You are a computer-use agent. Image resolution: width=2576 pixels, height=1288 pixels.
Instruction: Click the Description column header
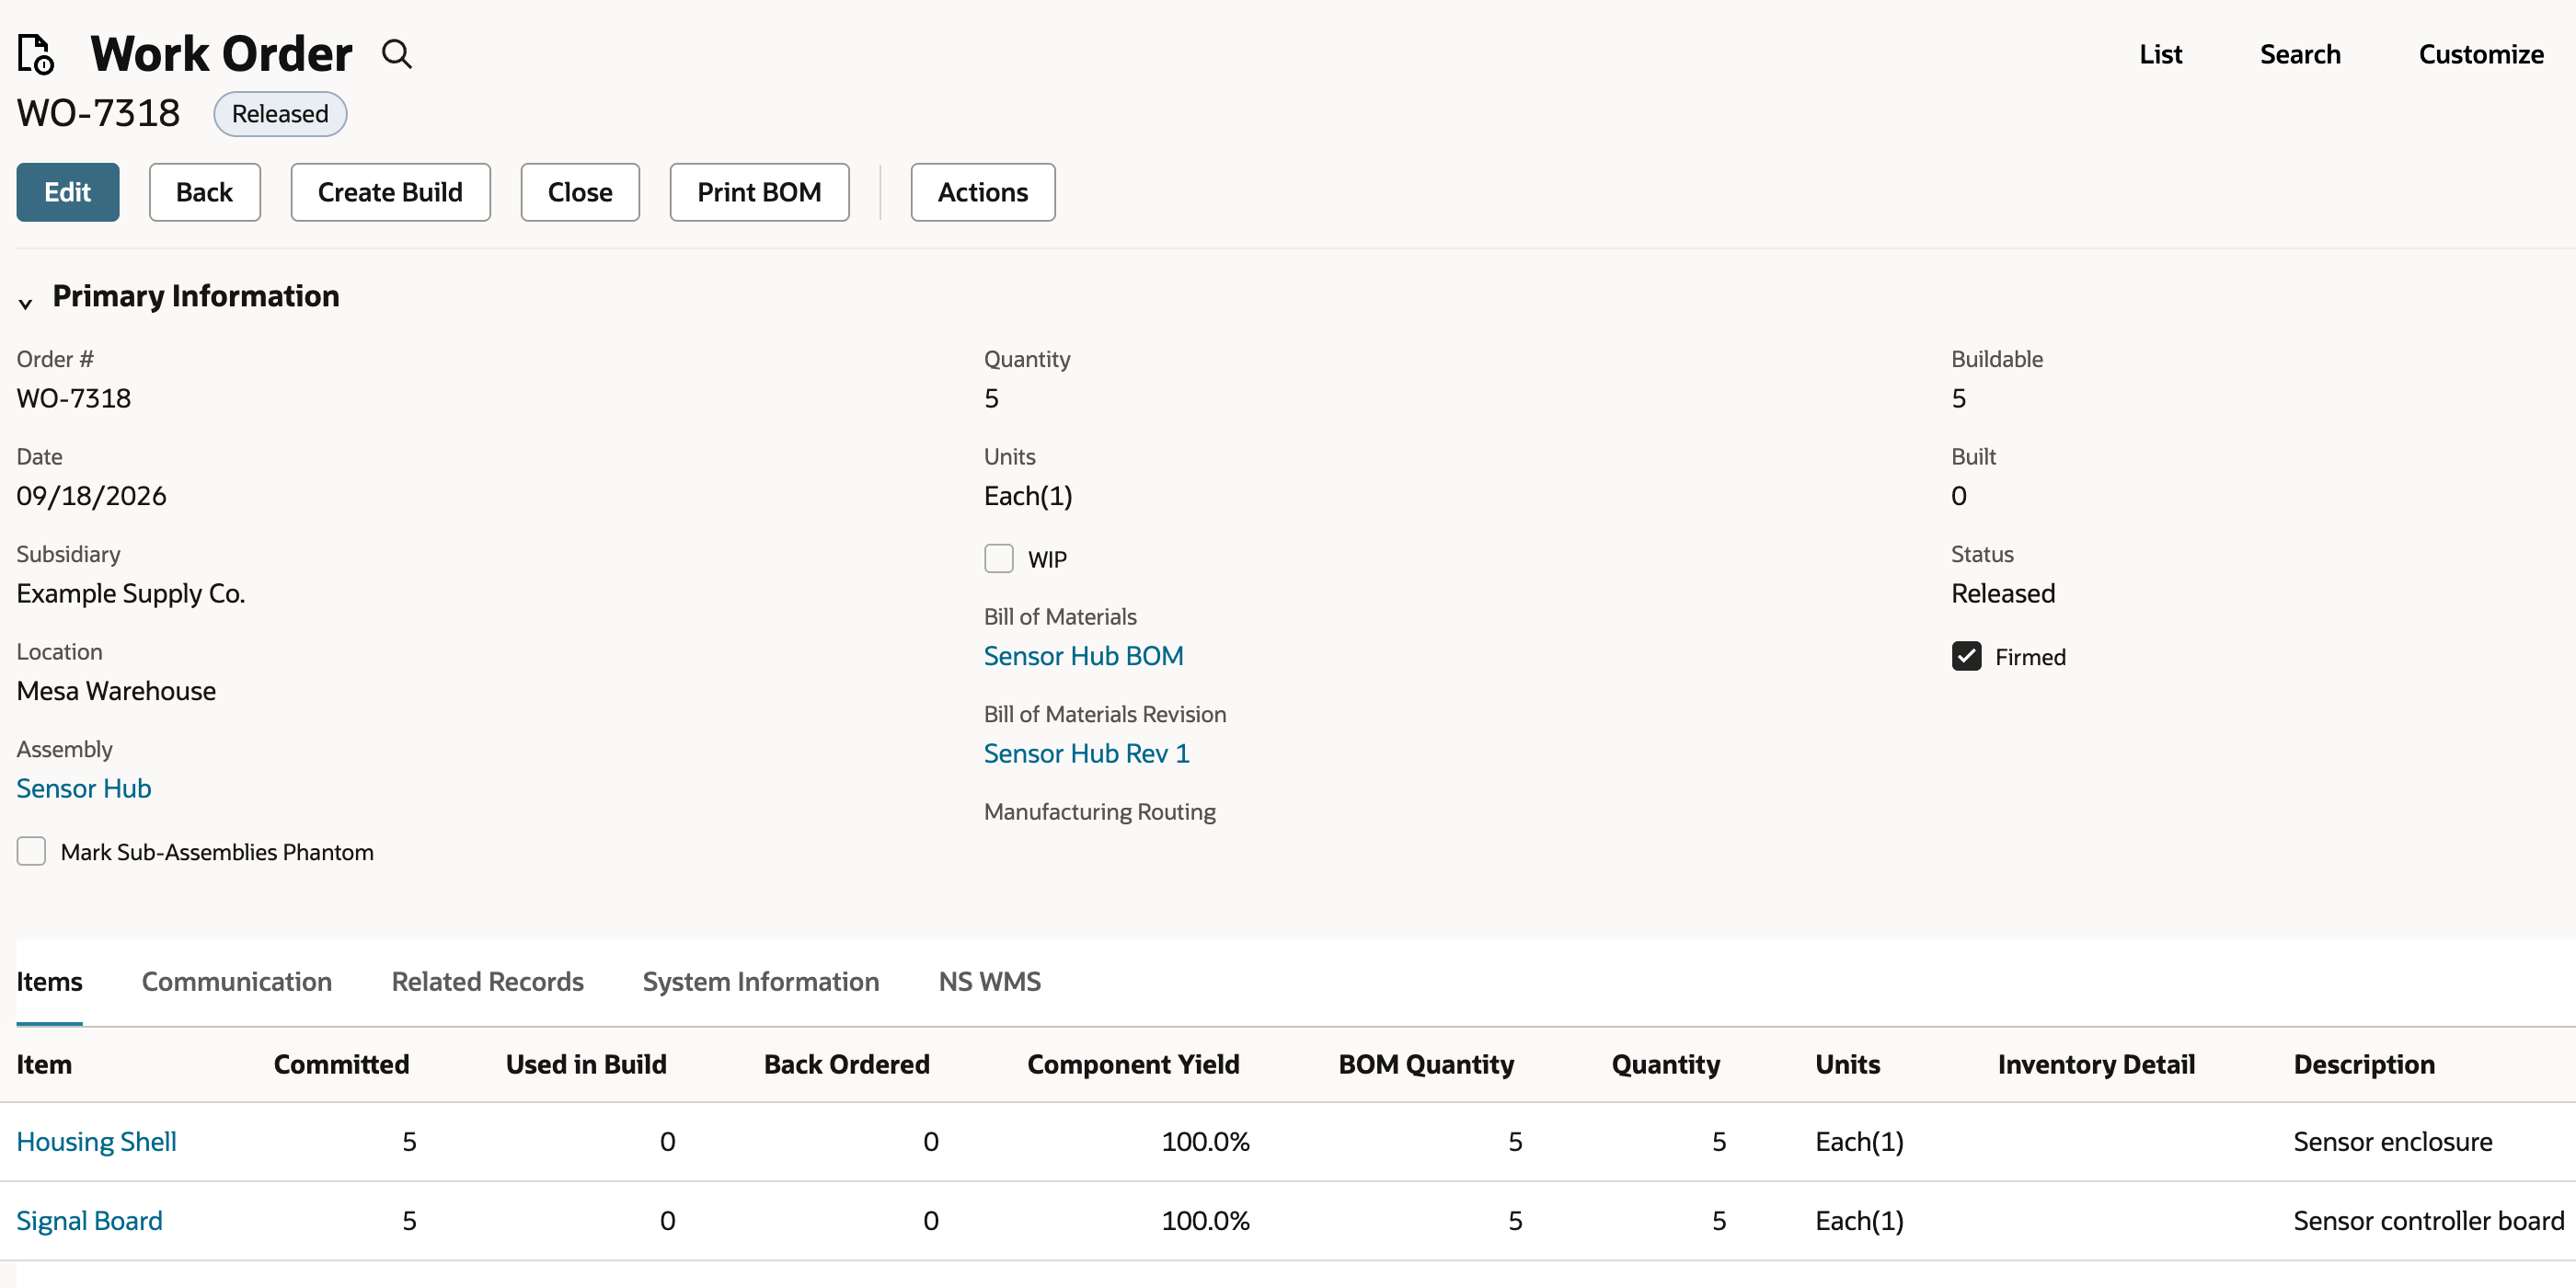(2364, 1064)
